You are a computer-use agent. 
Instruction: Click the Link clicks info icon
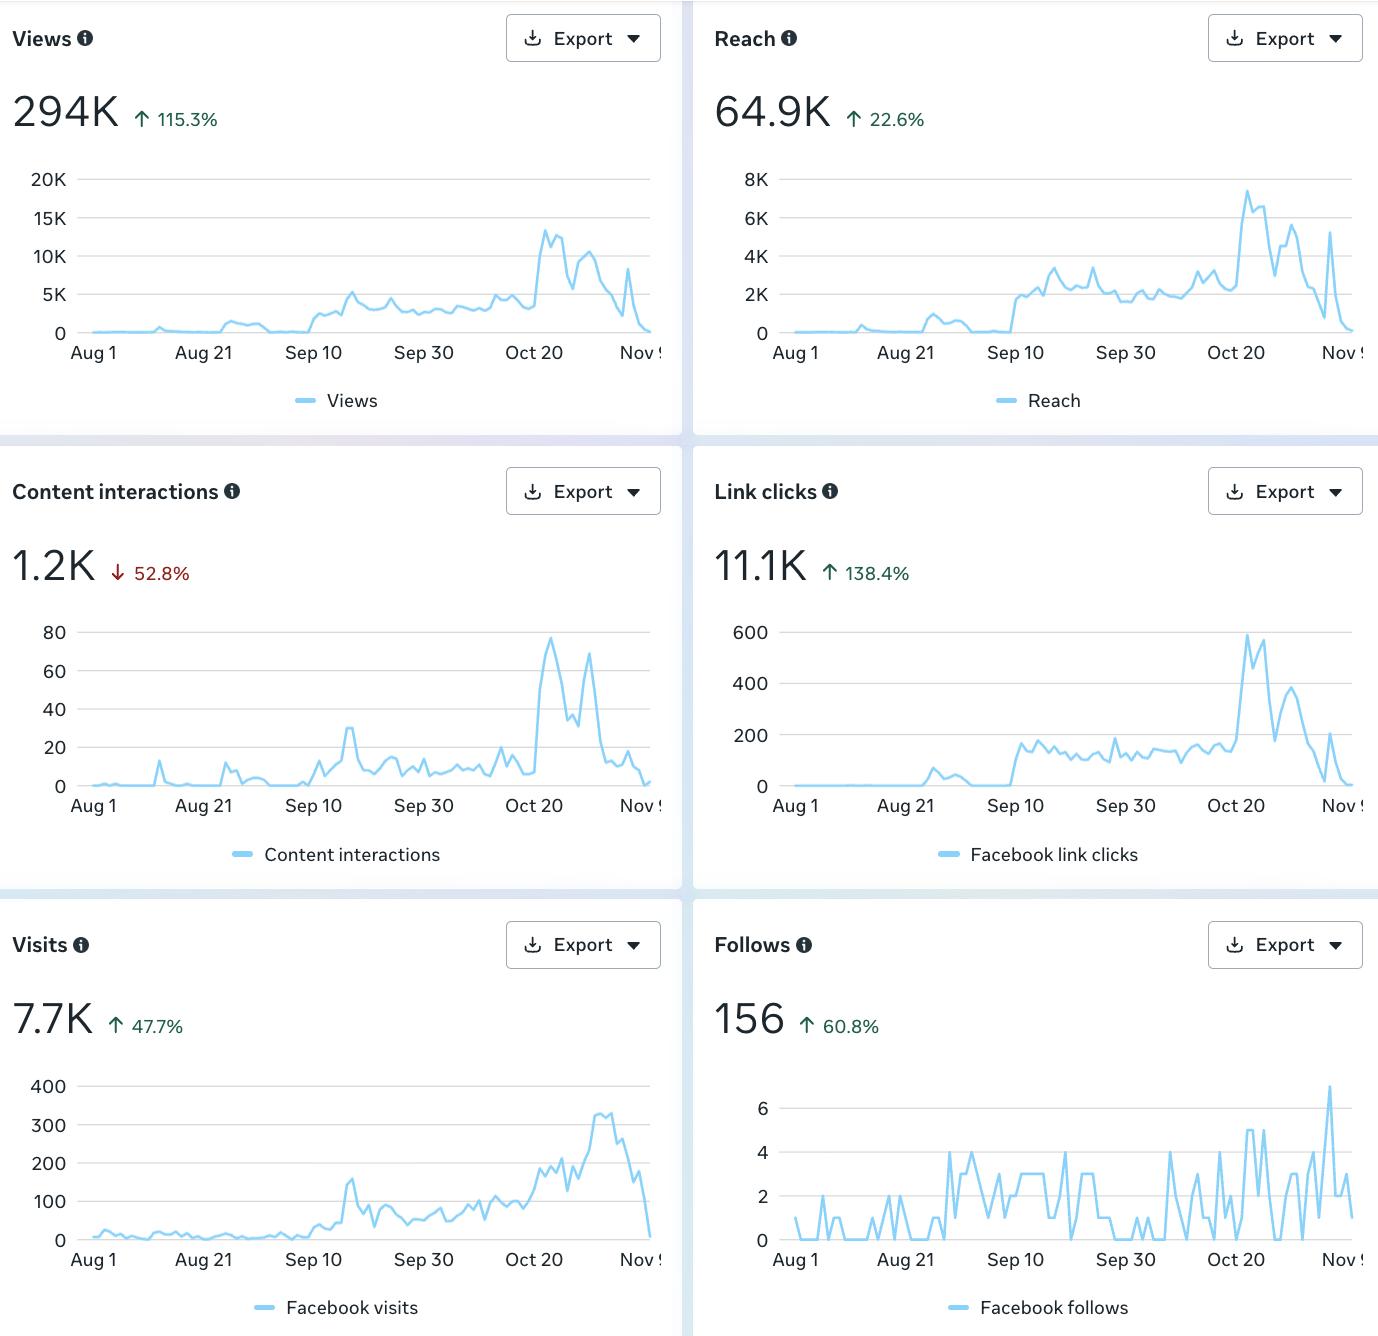coord(830,491)
